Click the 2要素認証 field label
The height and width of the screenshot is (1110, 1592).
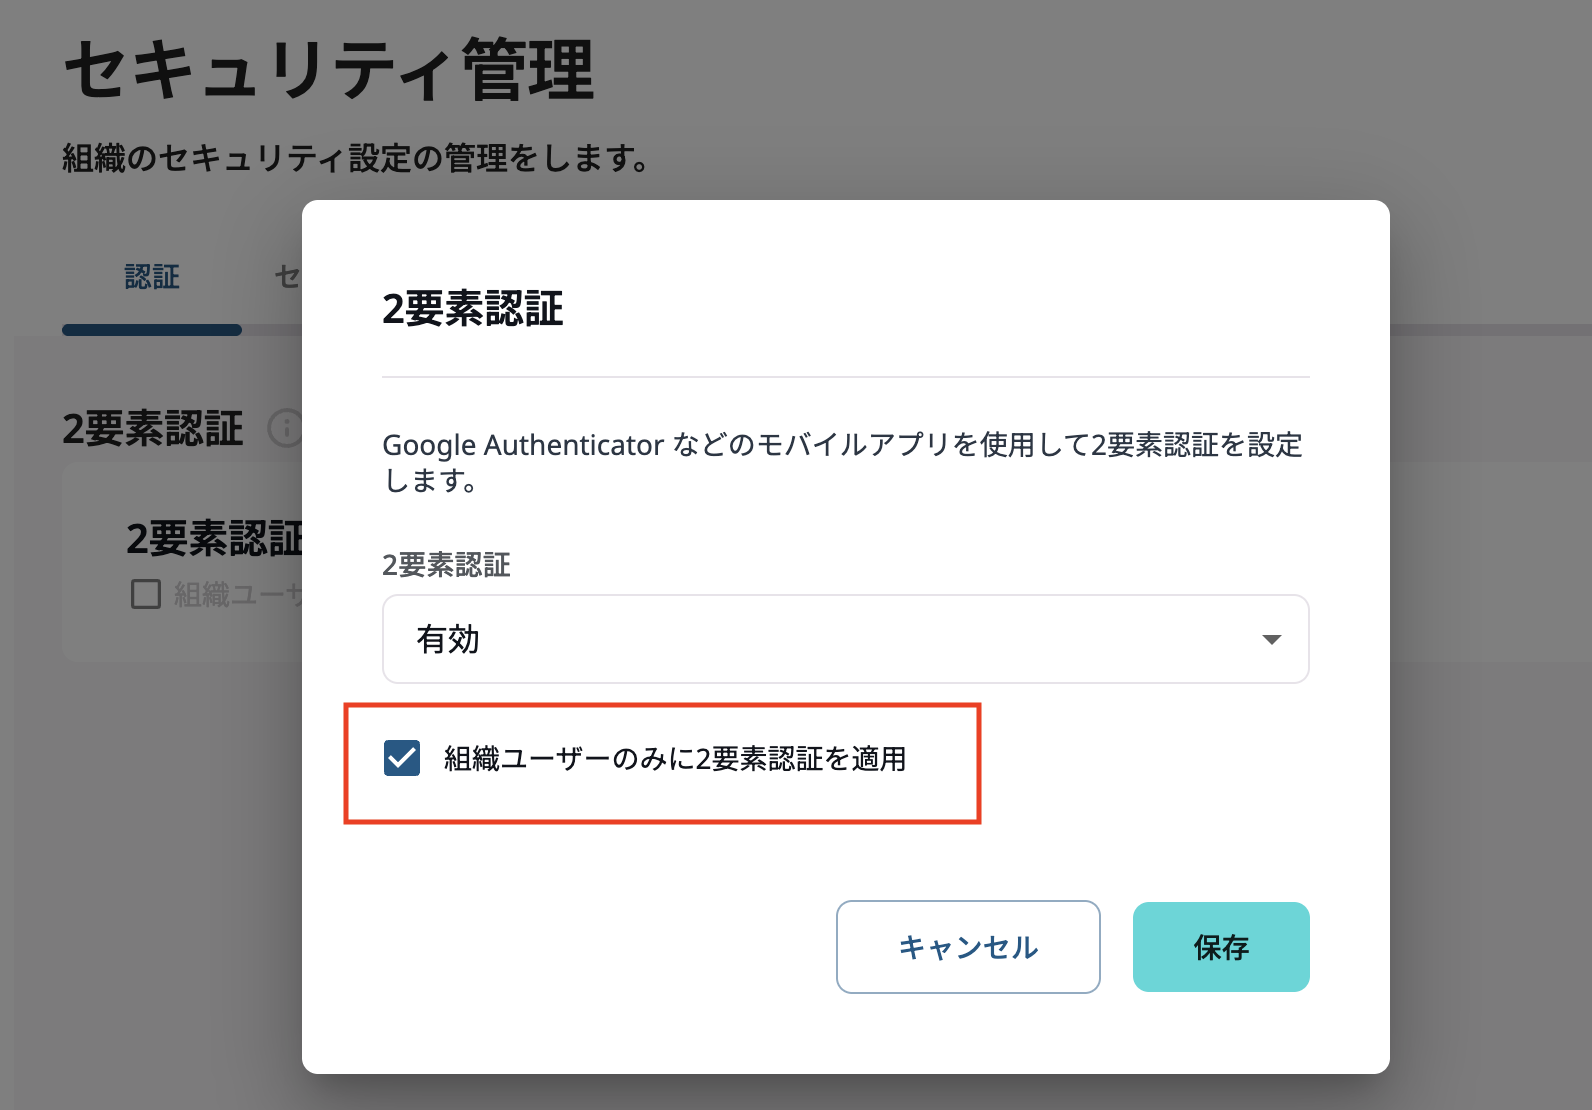pyautogui.click(x=446, y=566)
